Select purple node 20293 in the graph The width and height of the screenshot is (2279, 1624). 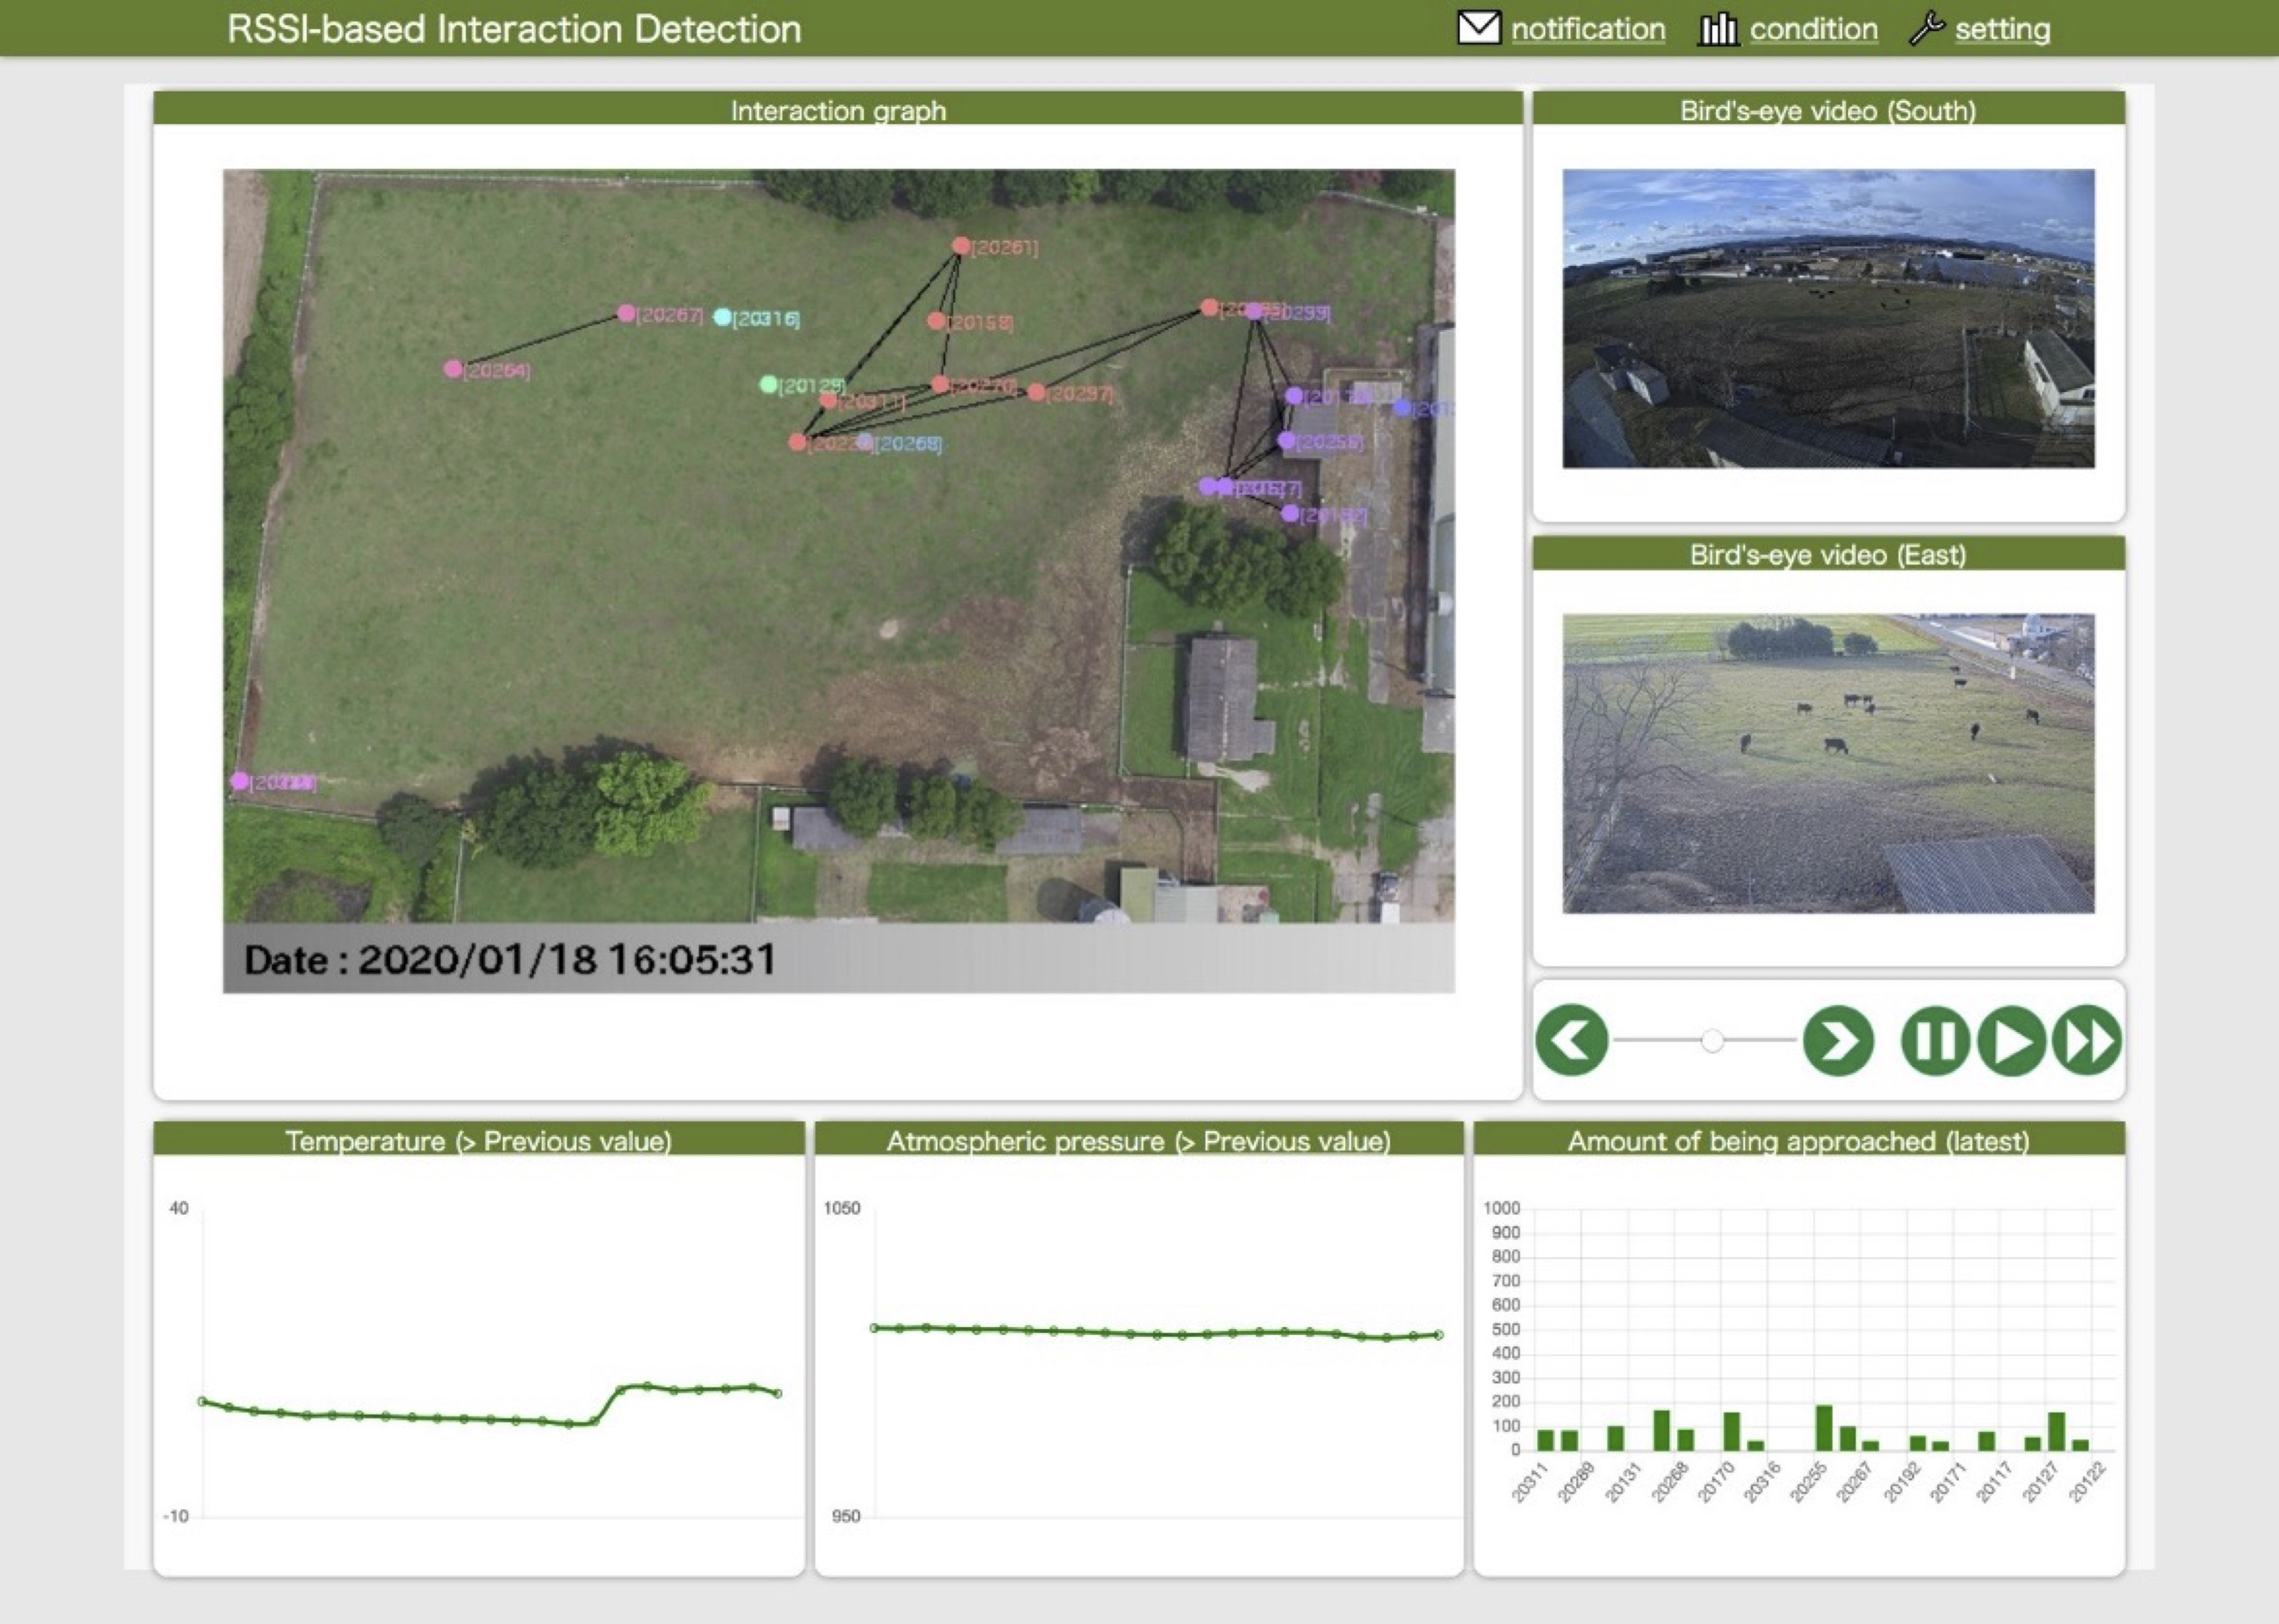1254,311
